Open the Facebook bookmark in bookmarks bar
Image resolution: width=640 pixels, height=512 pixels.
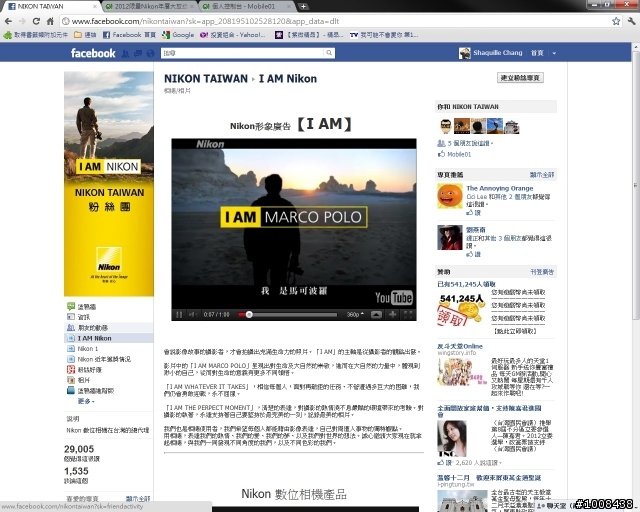pos(129,35)
